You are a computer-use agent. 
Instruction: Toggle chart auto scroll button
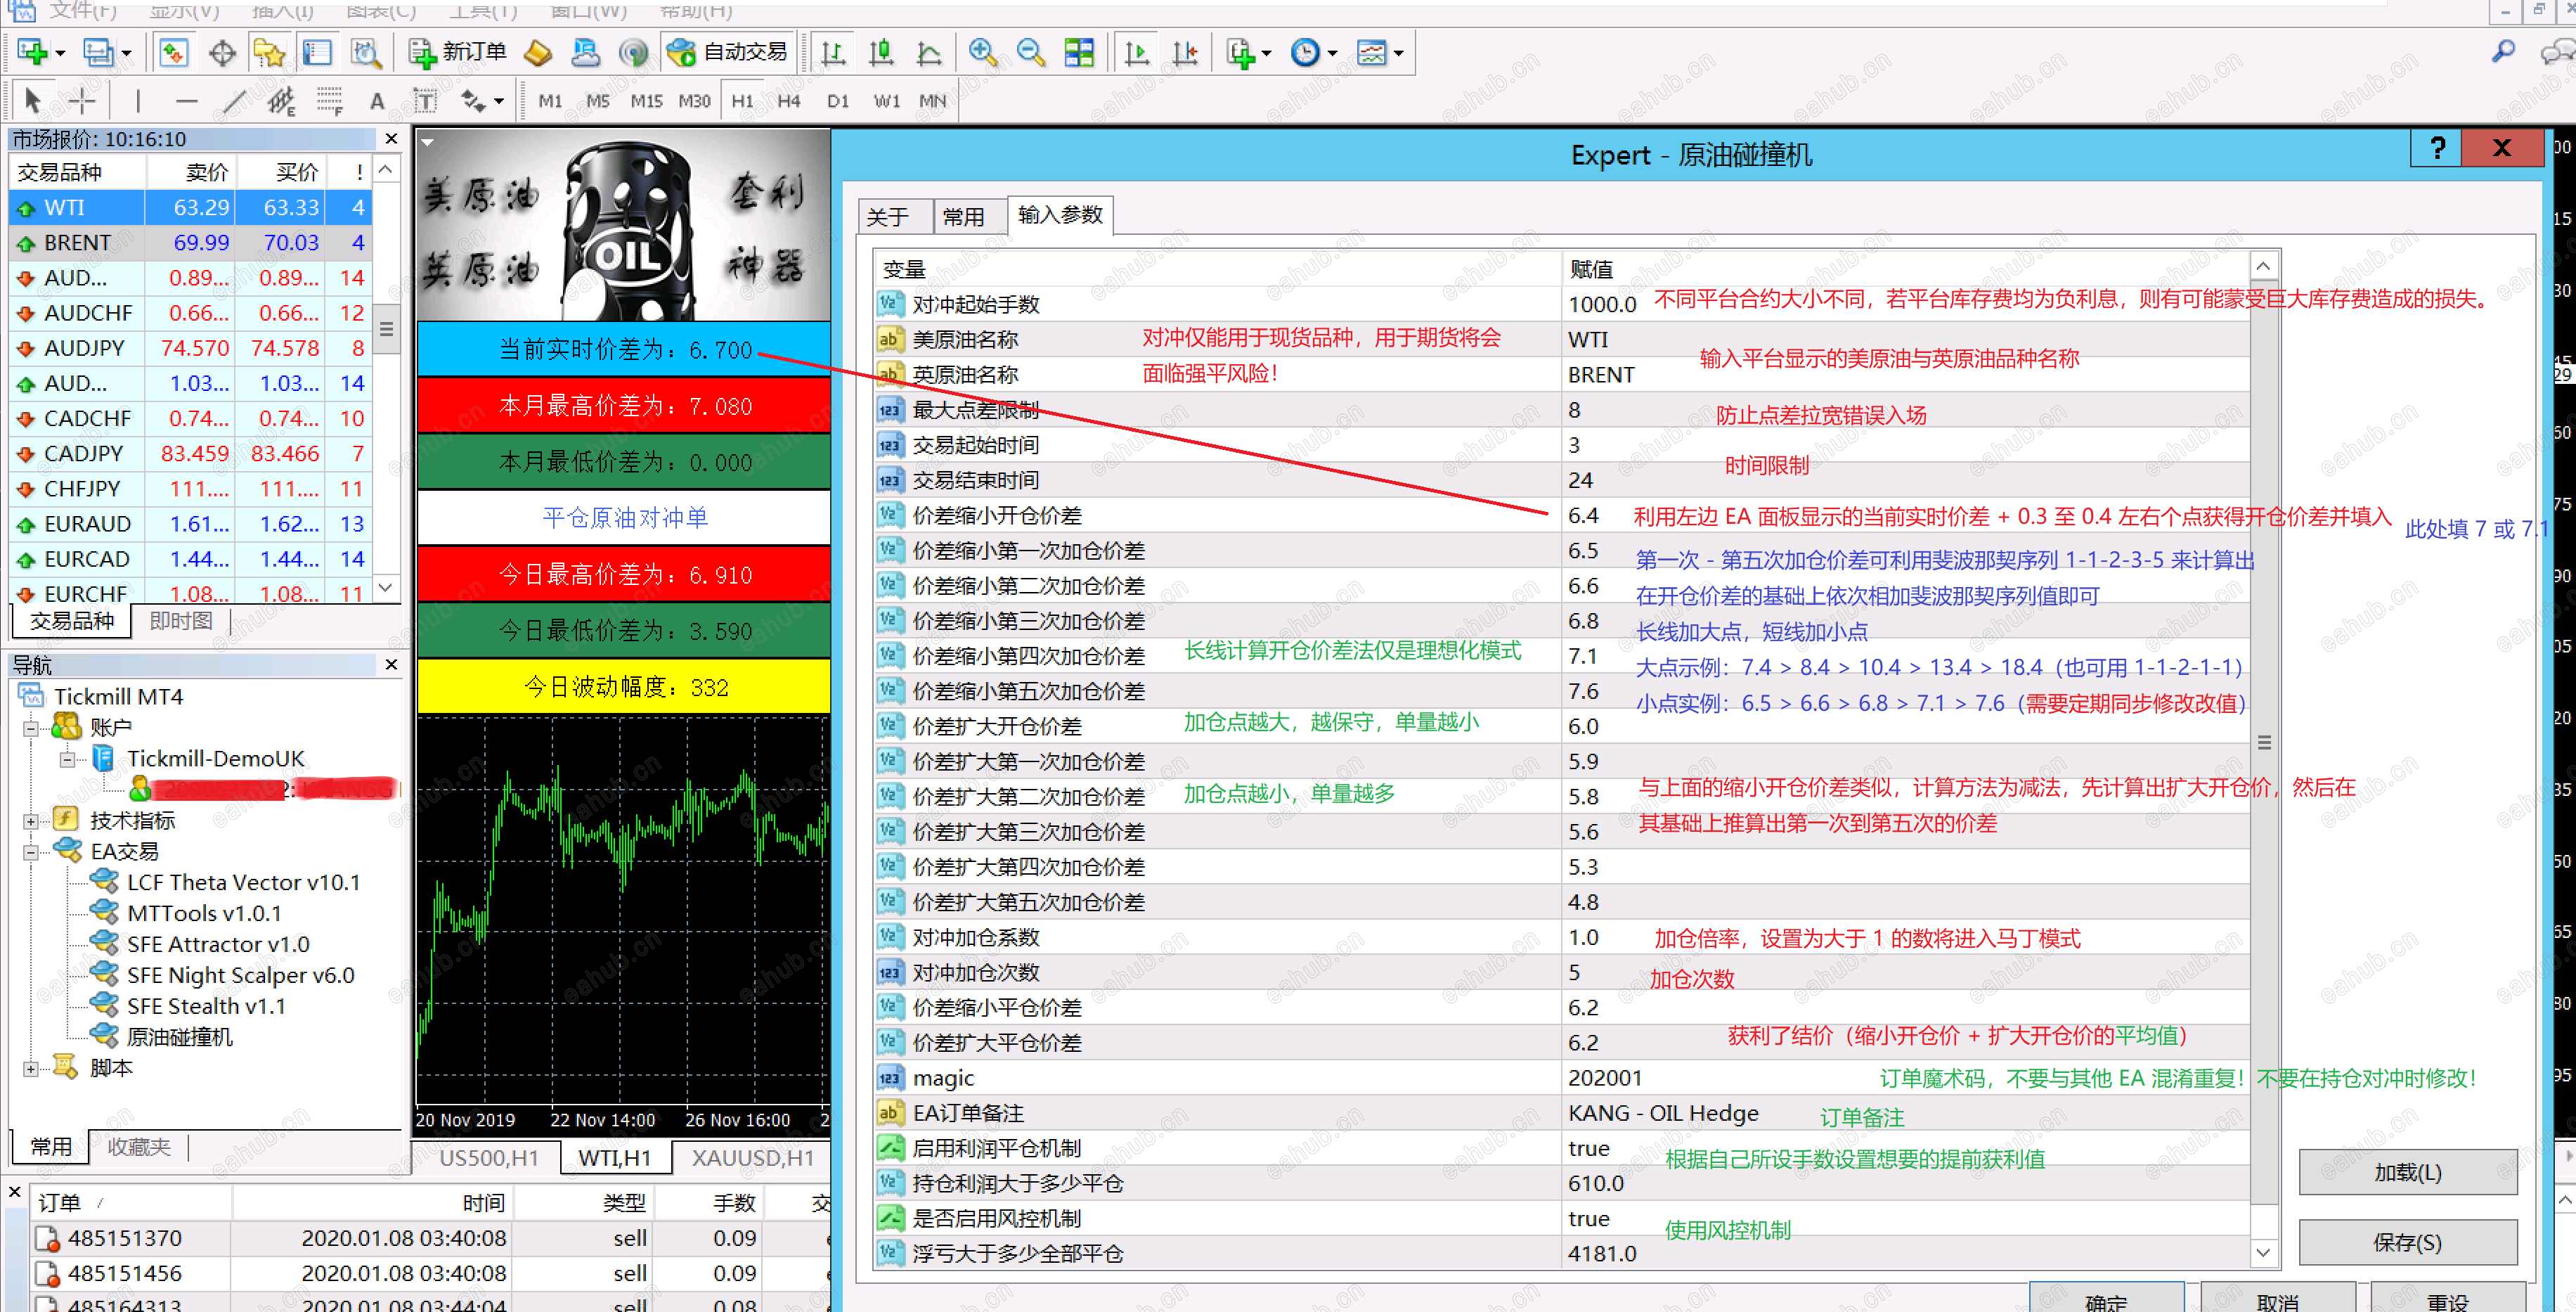pos(1136,52)
